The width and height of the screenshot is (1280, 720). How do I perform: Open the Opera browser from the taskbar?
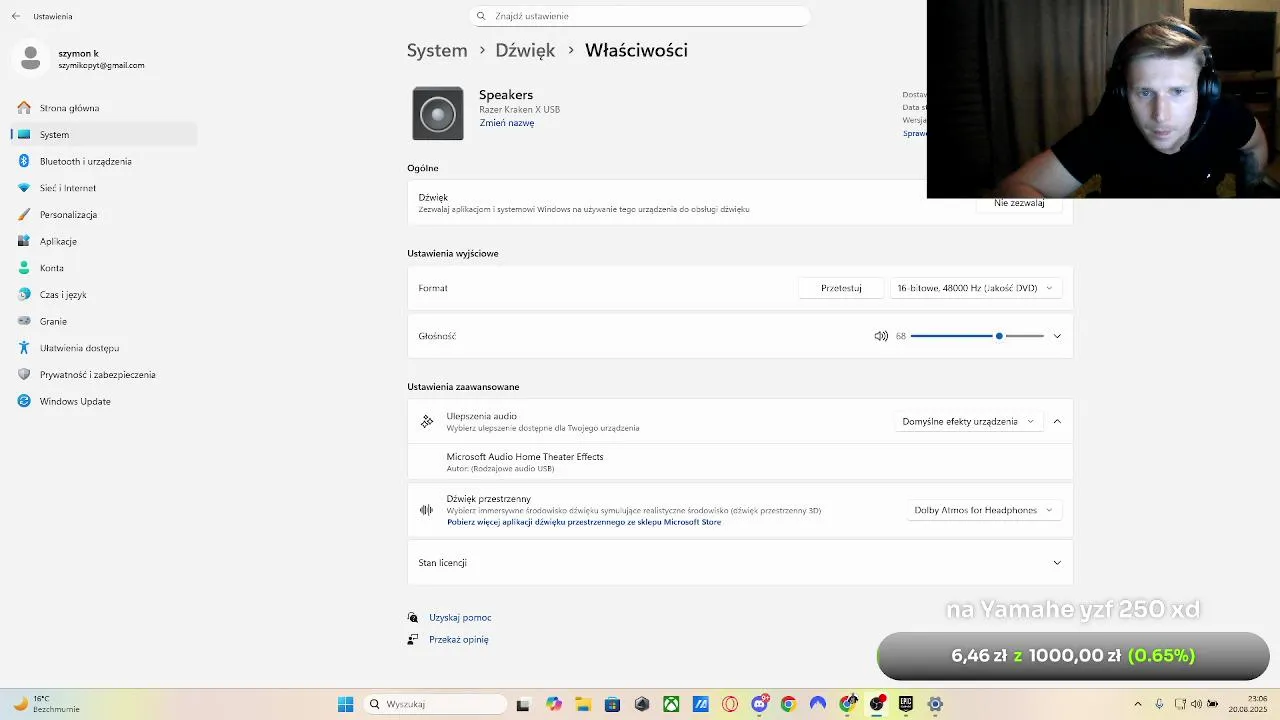tap(730, 704)
